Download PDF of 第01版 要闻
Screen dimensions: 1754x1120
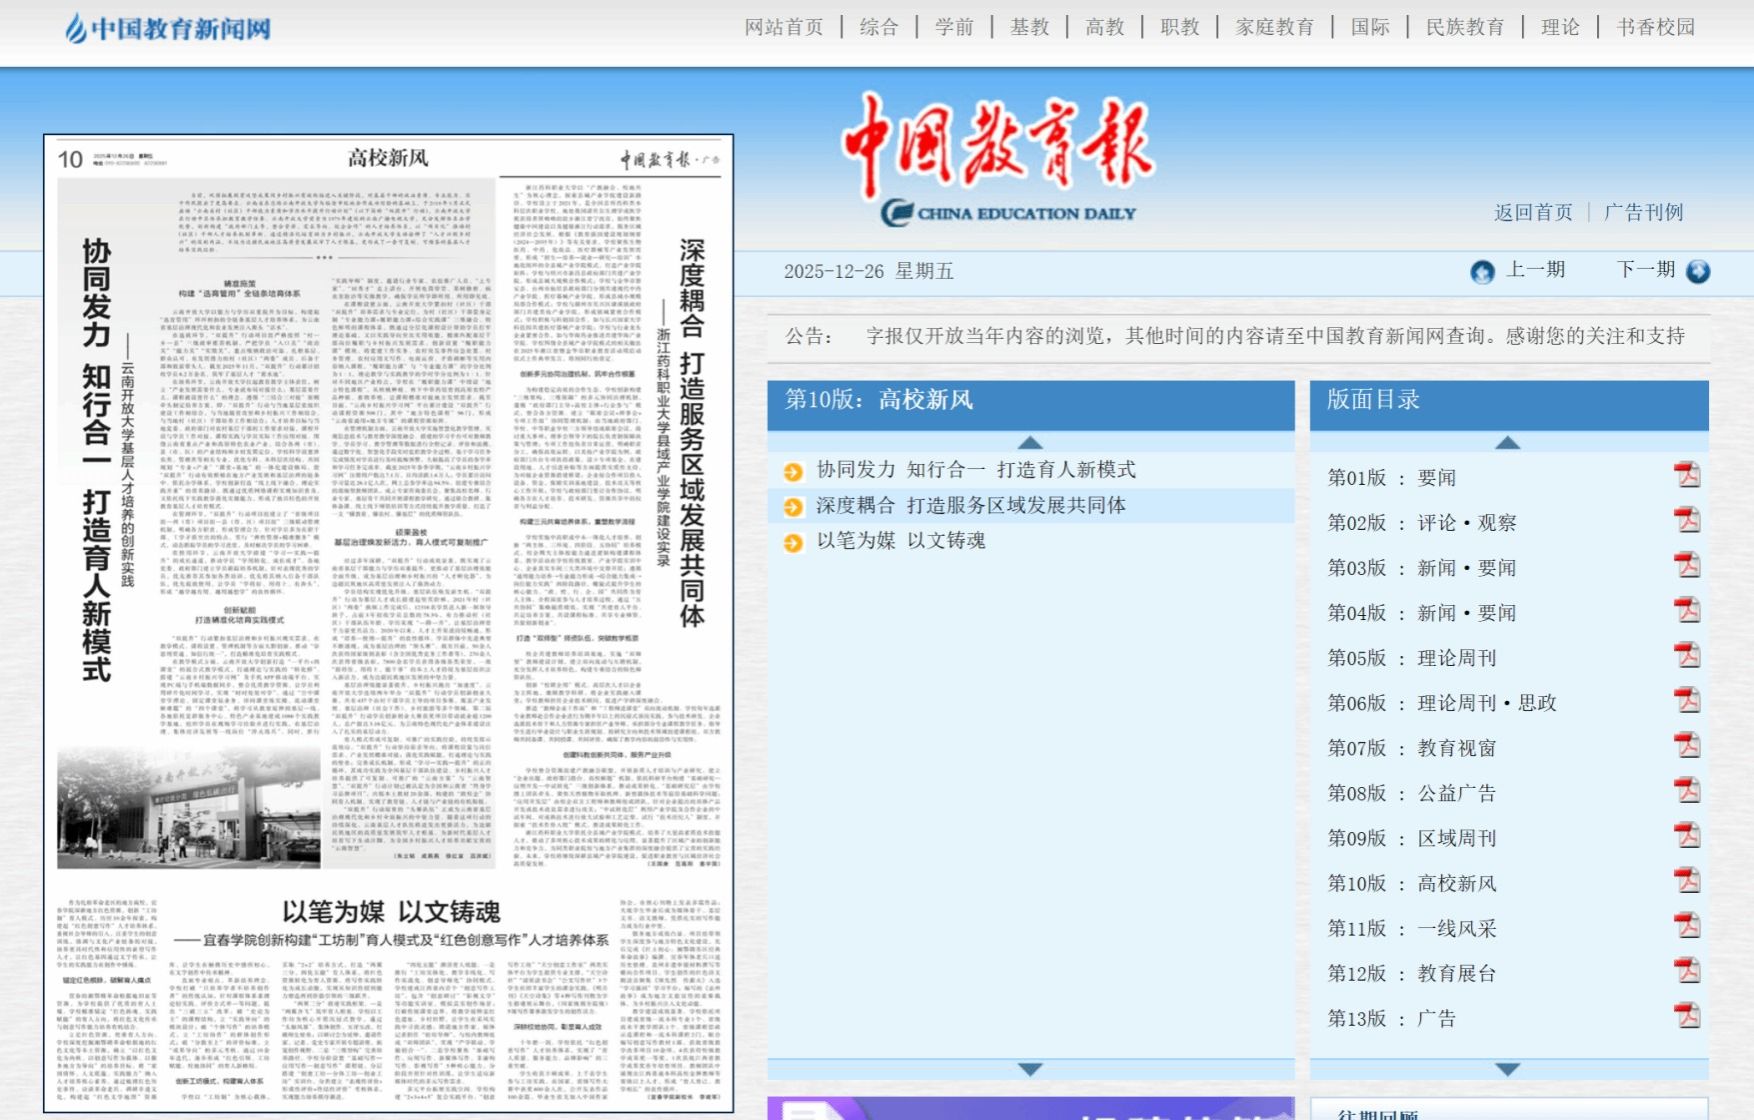(1687, 476)
